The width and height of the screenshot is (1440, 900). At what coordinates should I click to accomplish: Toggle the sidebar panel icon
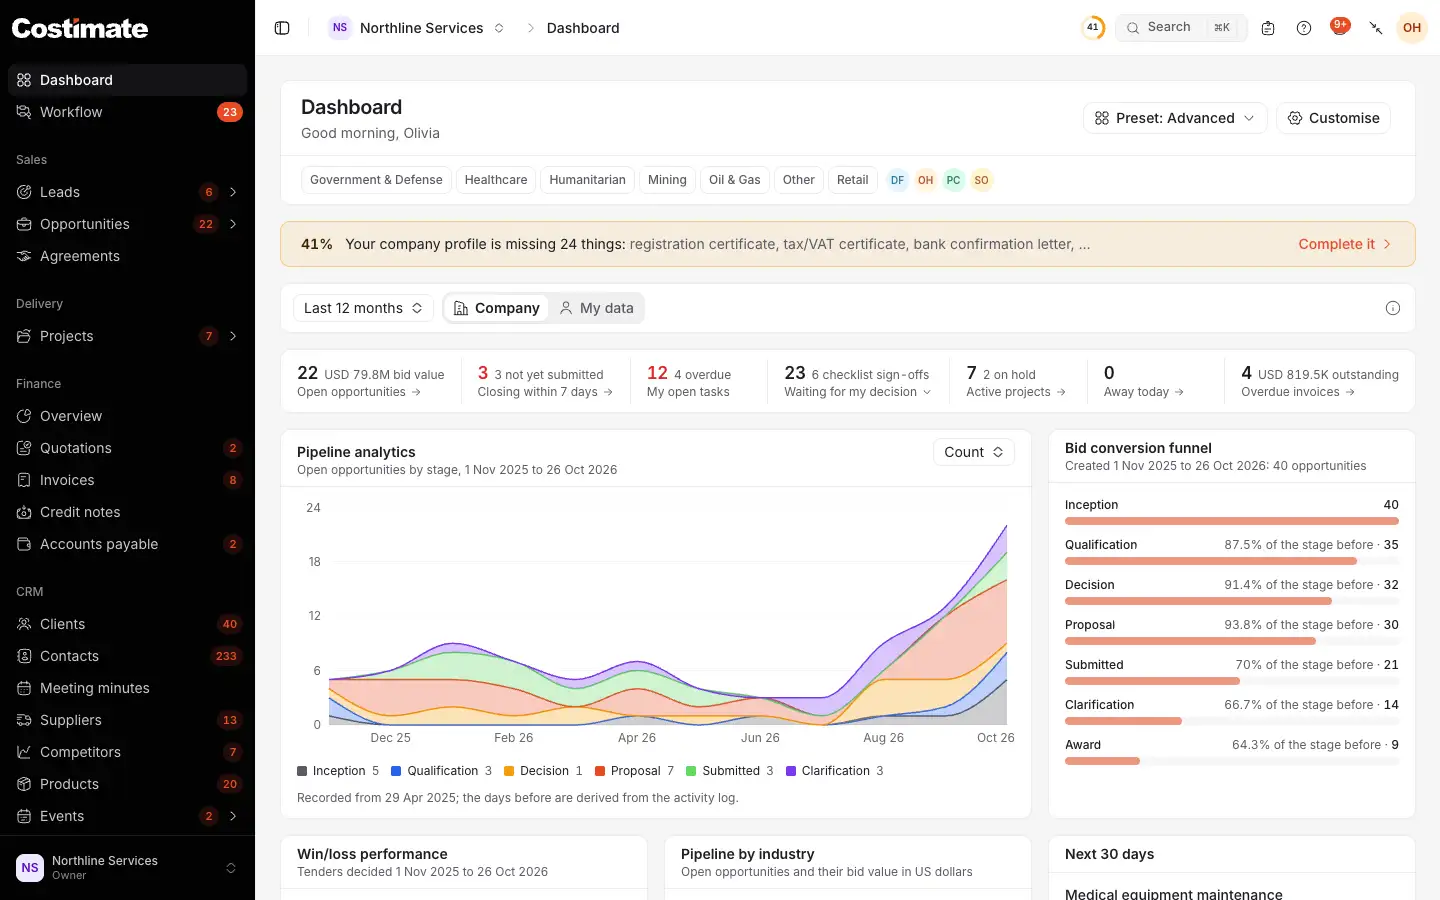click(282, 28)
